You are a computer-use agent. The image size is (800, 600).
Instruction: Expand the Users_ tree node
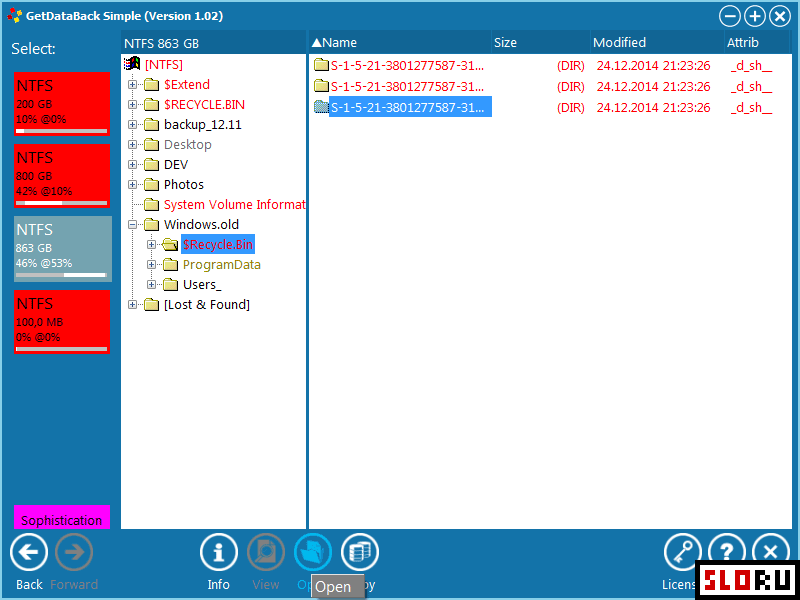[x=152, y=285]
